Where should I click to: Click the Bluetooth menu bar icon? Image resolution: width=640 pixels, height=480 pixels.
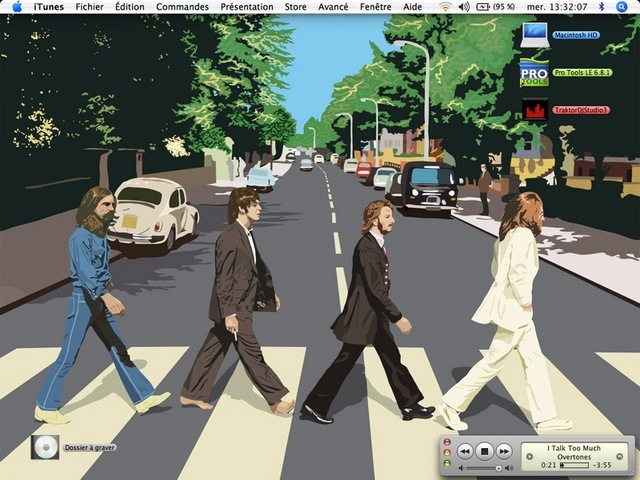[x=601, y=7]
